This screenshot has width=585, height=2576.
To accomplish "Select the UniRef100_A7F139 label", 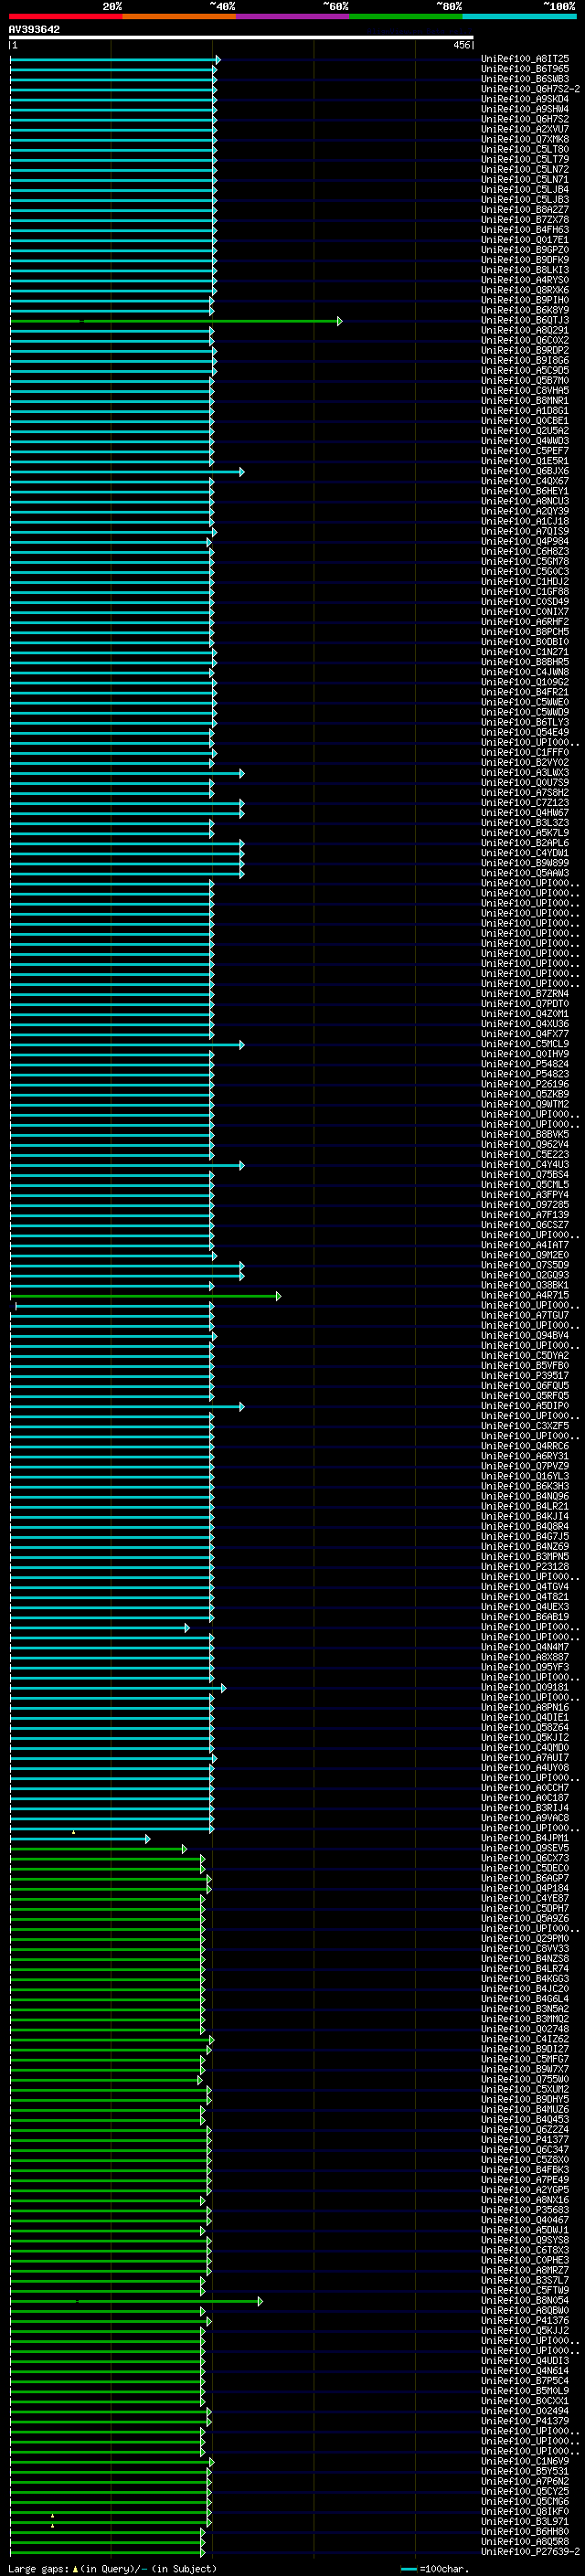I will point(525,1215).
